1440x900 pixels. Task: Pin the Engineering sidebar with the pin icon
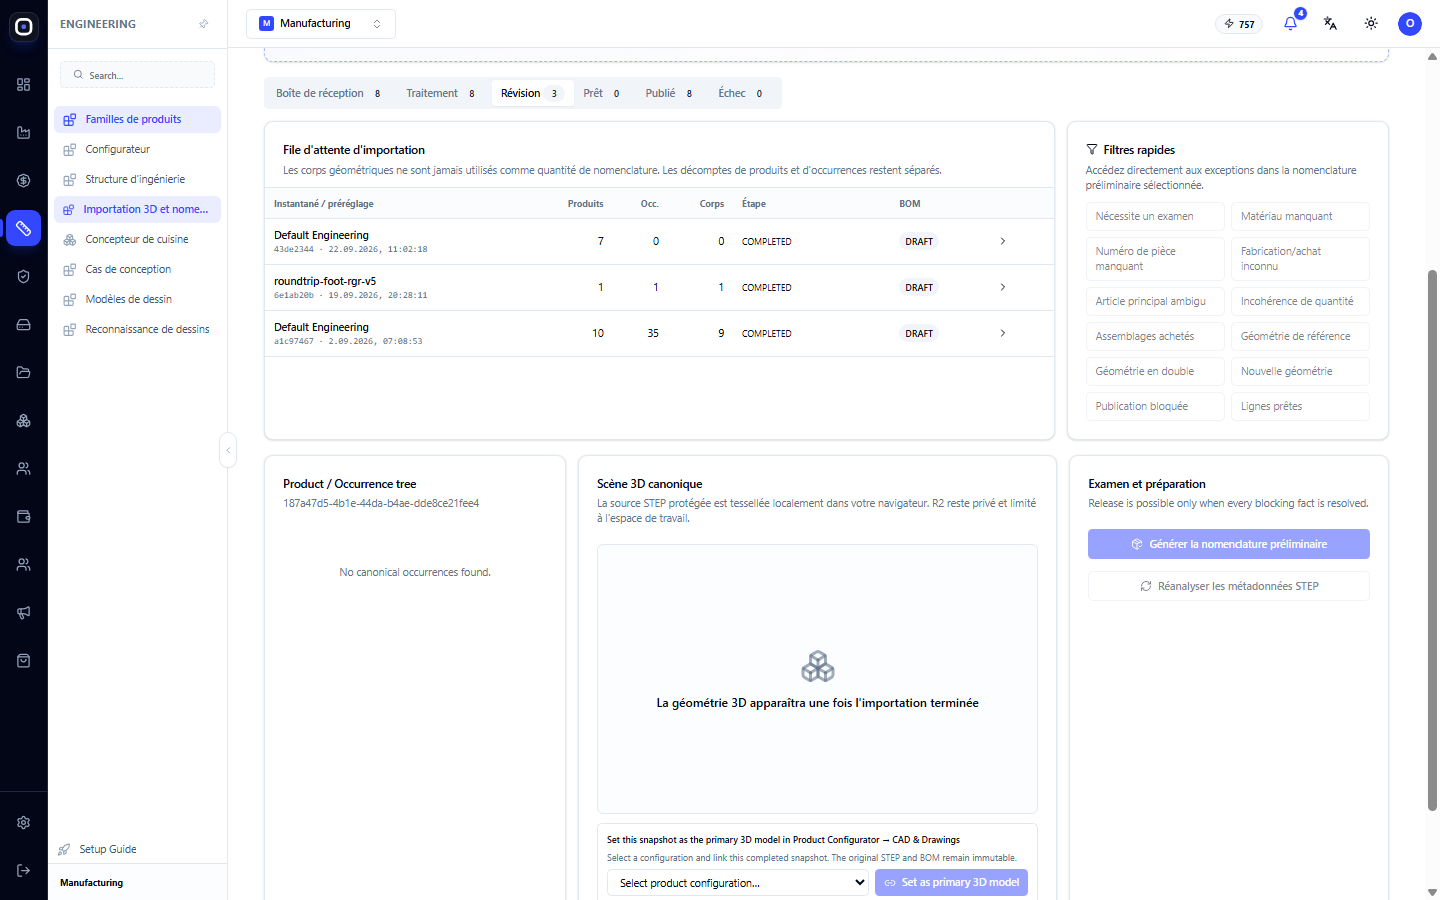204,24
